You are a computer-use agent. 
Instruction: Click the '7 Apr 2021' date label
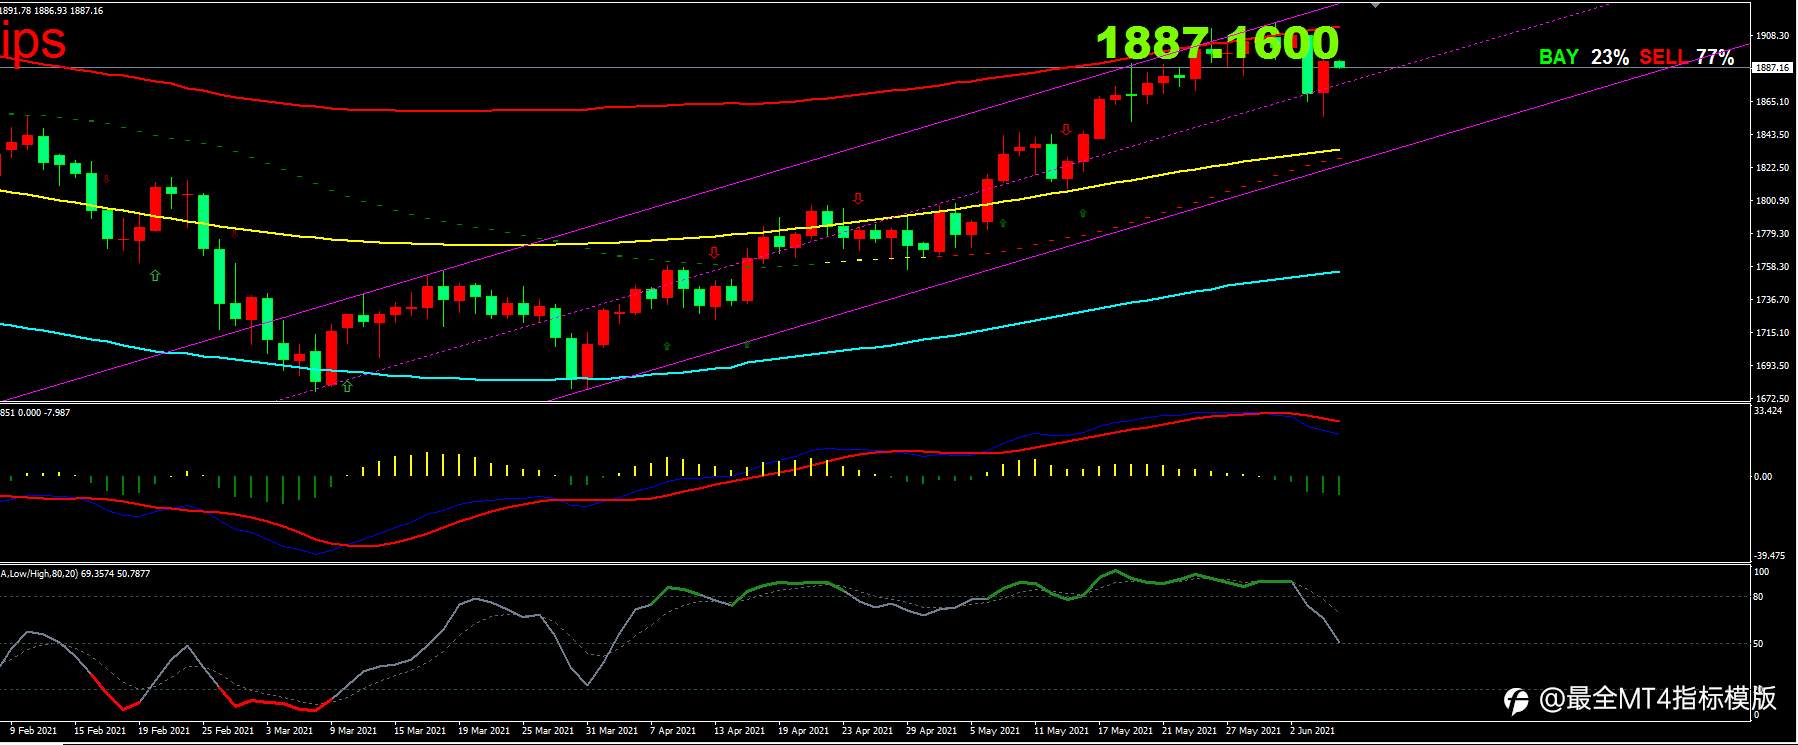(673, 731)
